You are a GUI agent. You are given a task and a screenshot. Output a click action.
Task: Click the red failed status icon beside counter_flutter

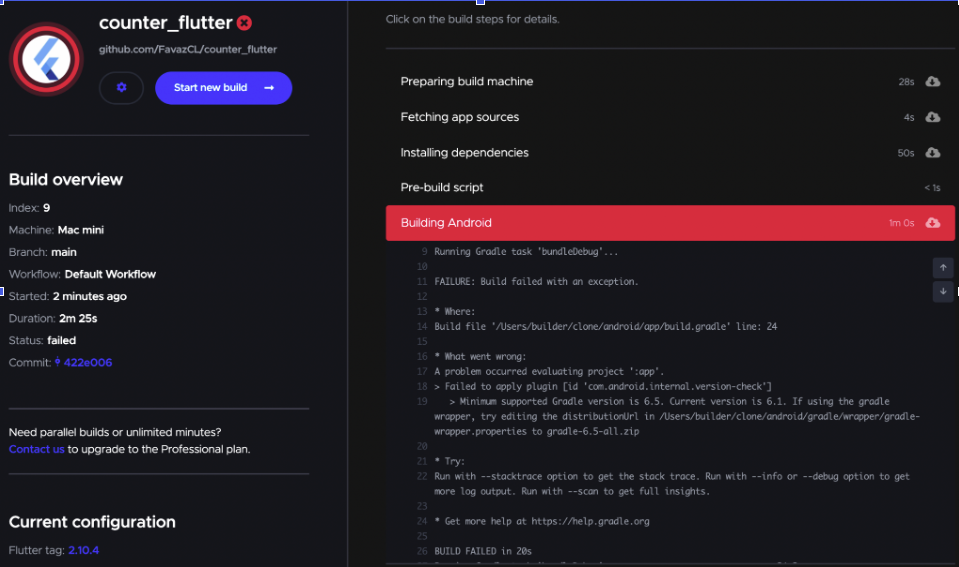245,23
